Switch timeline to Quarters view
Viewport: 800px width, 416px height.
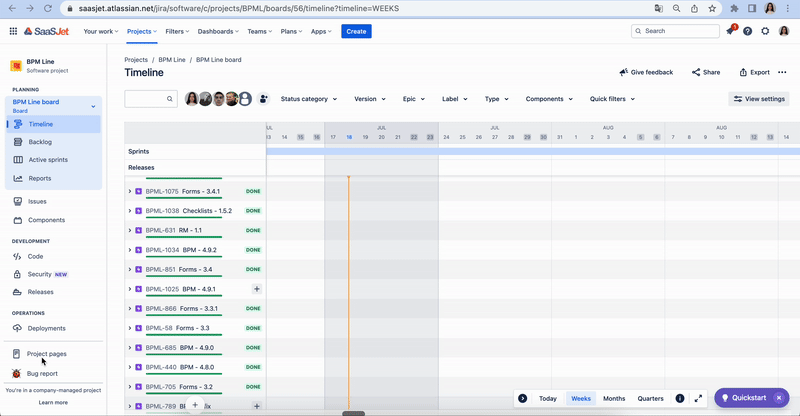click(650, 398)
